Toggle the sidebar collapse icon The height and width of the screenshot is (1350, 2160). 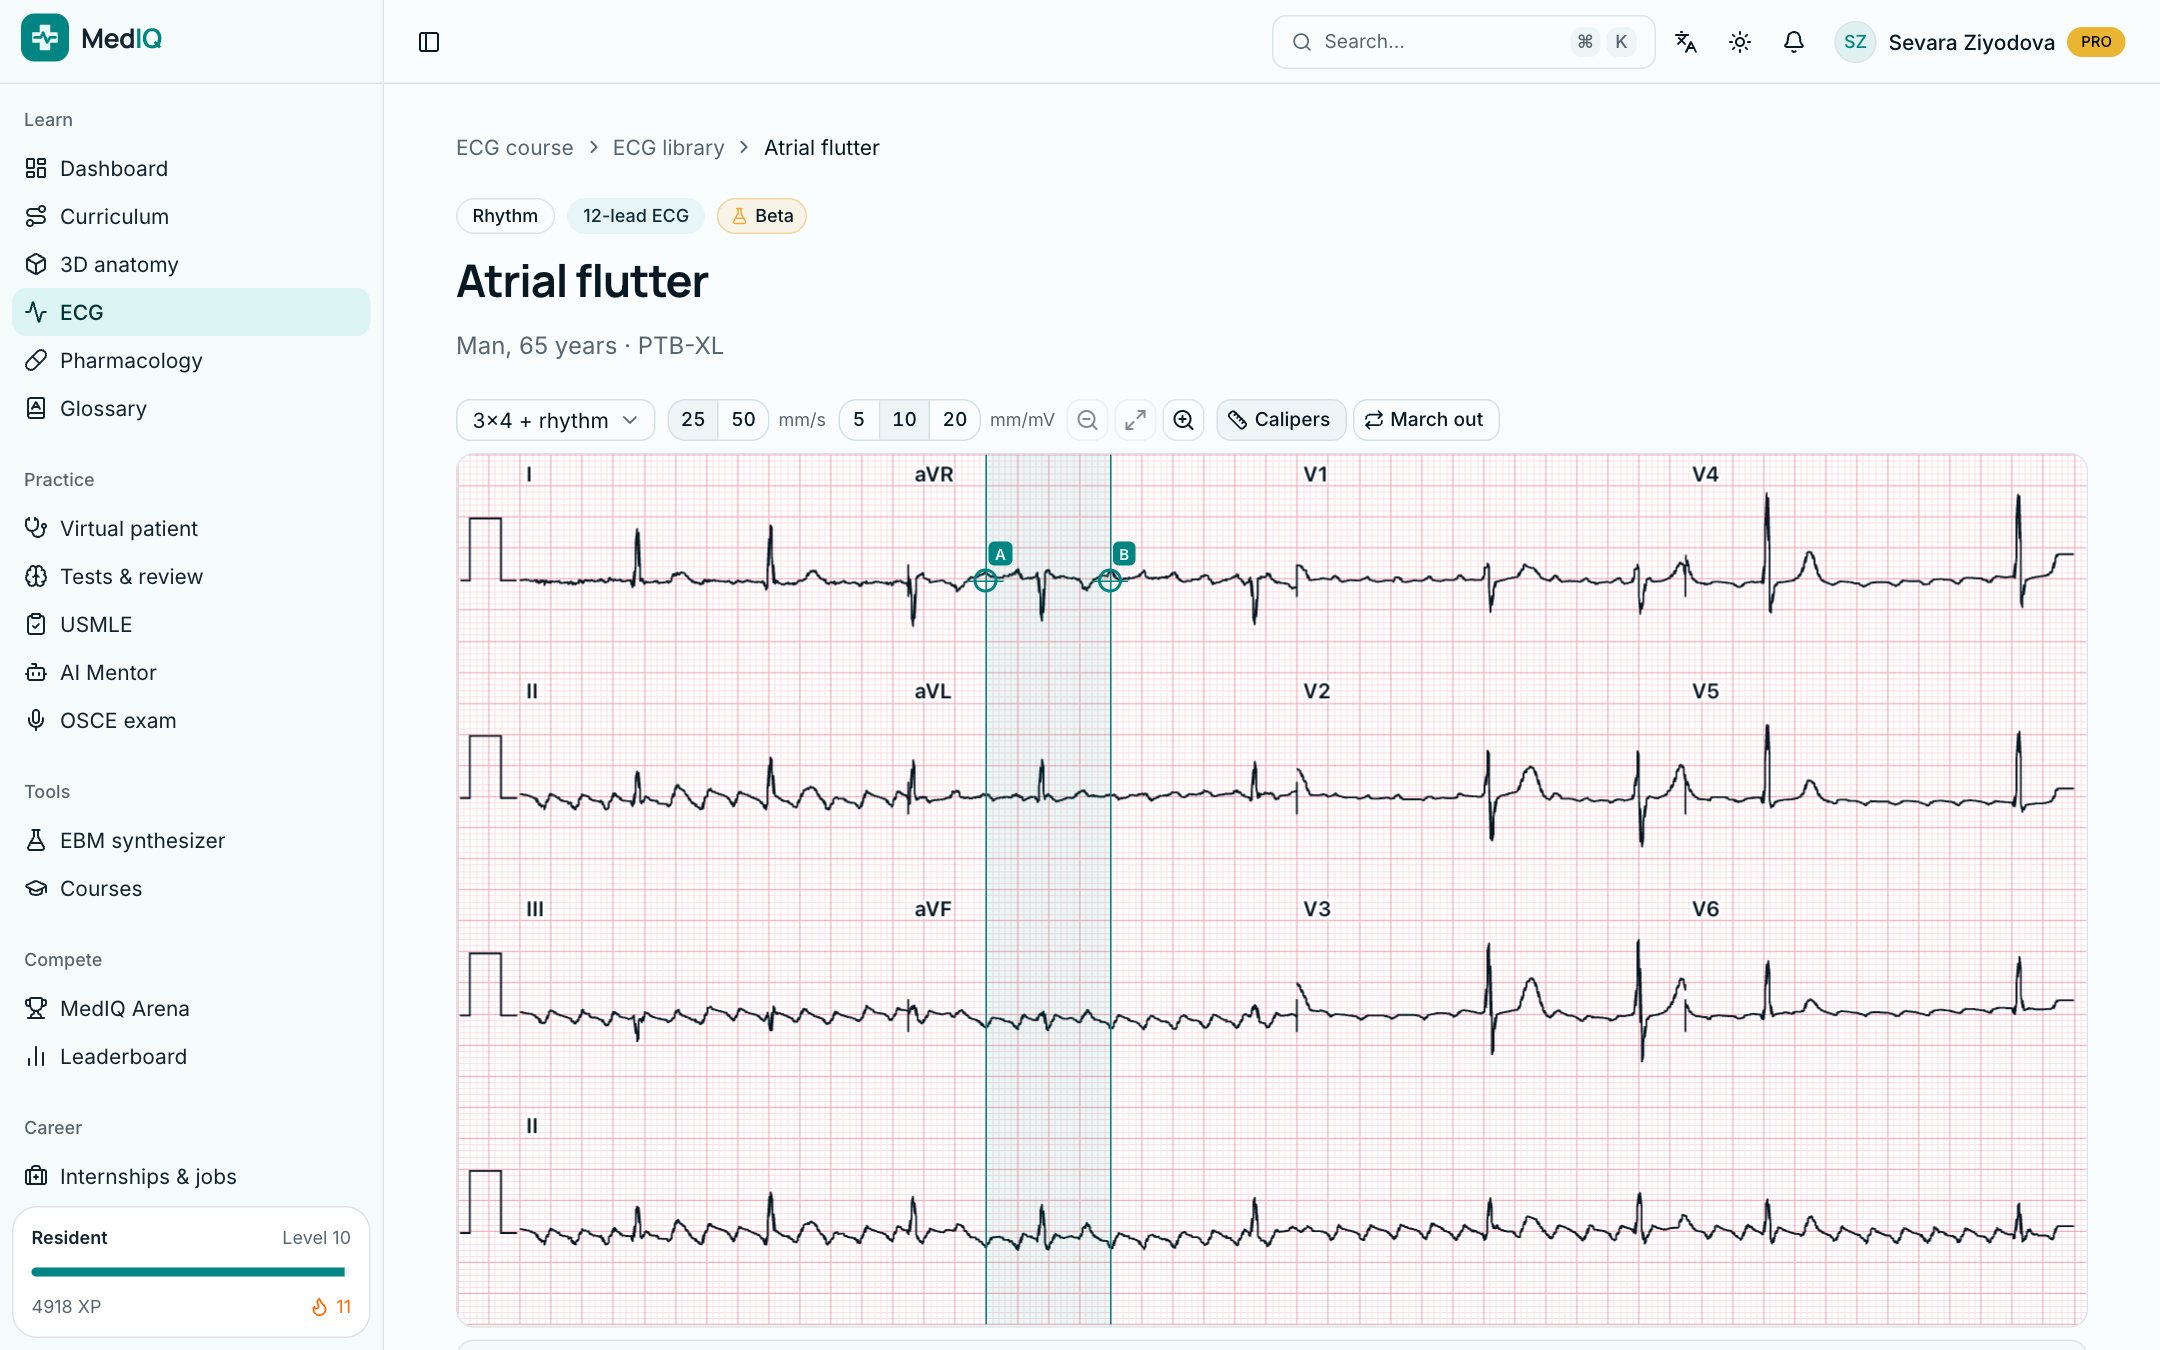pos(429,42)
